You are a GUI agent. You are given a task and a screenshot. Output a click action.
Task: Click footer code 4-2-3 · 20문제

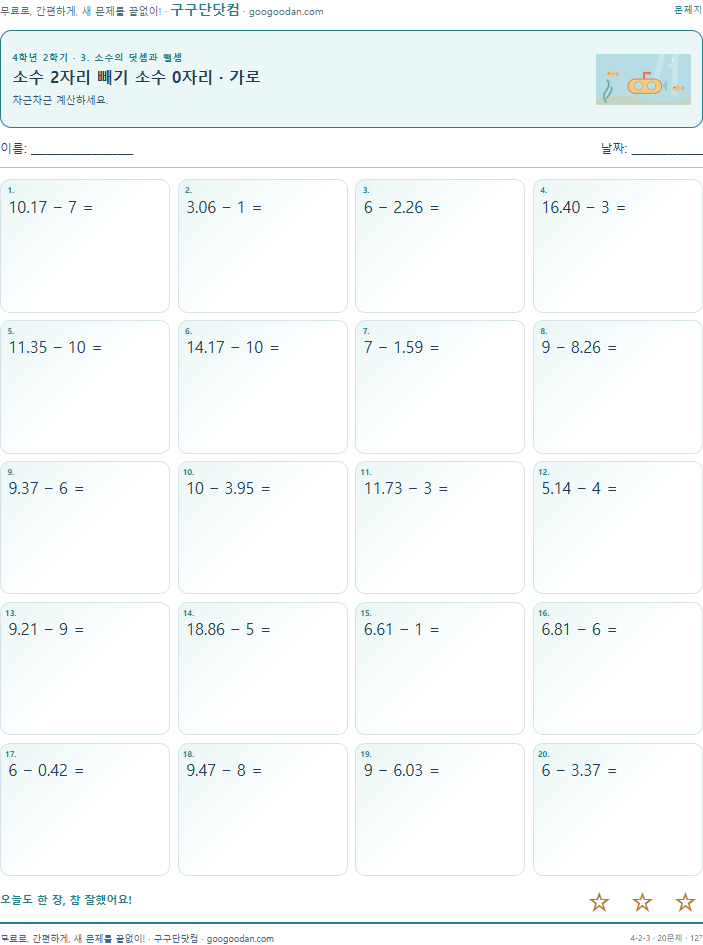[656, 938]
